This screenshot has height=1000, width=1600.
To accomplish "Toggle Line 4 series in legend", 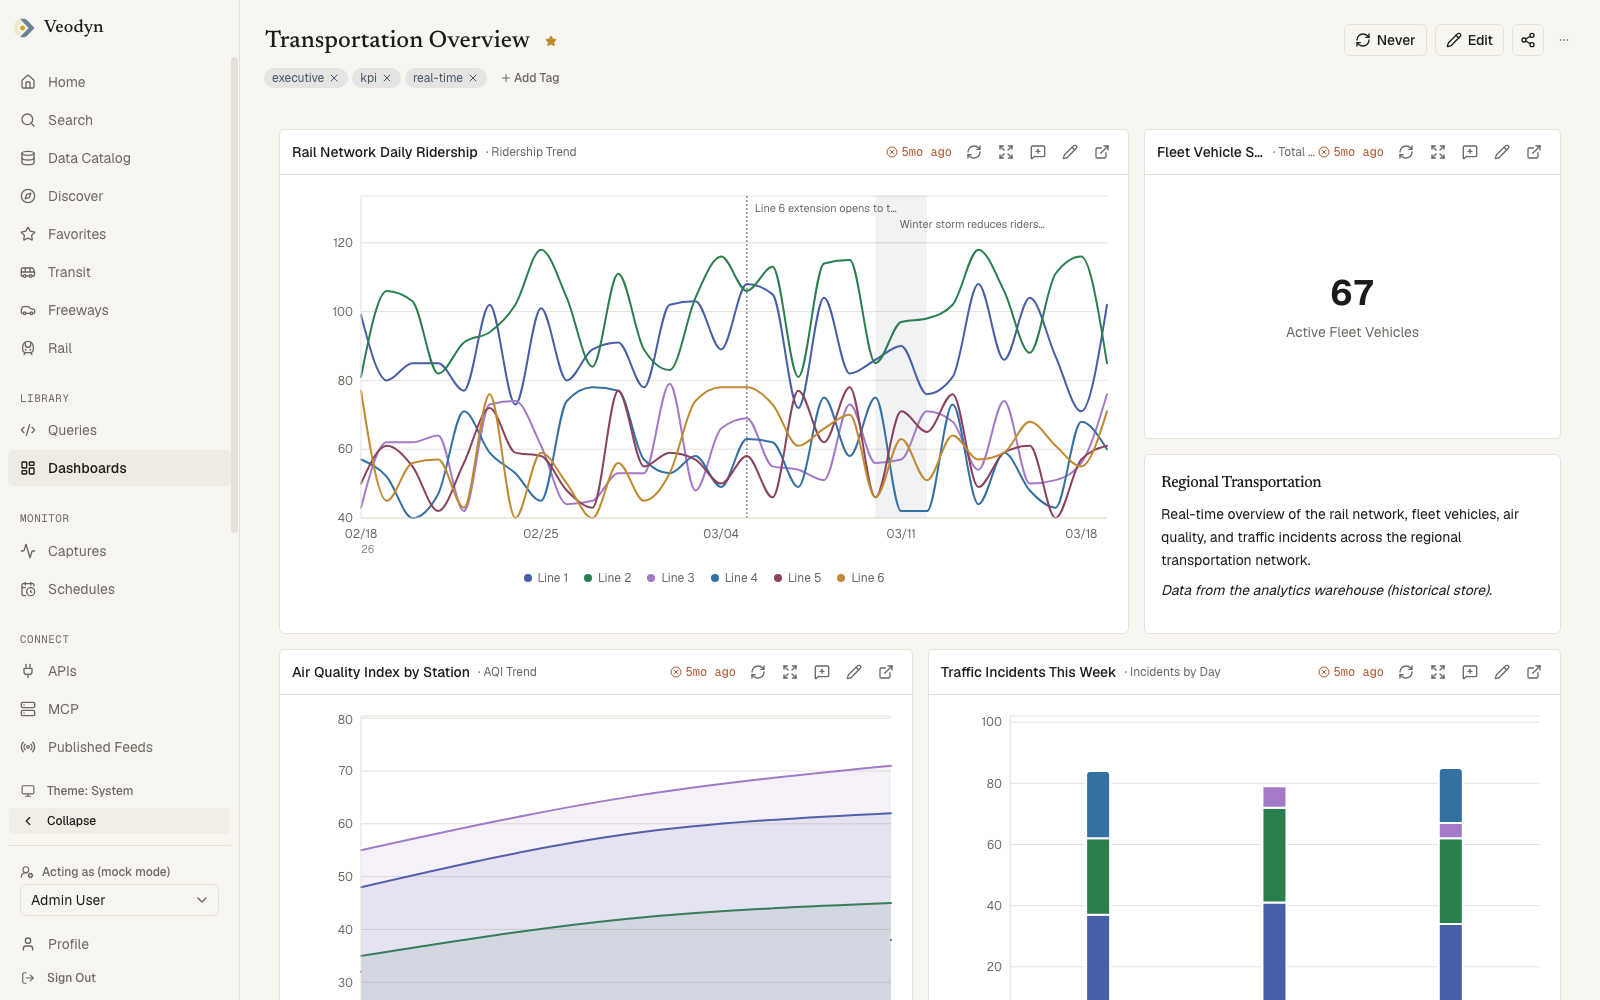I will pos(734,578).
